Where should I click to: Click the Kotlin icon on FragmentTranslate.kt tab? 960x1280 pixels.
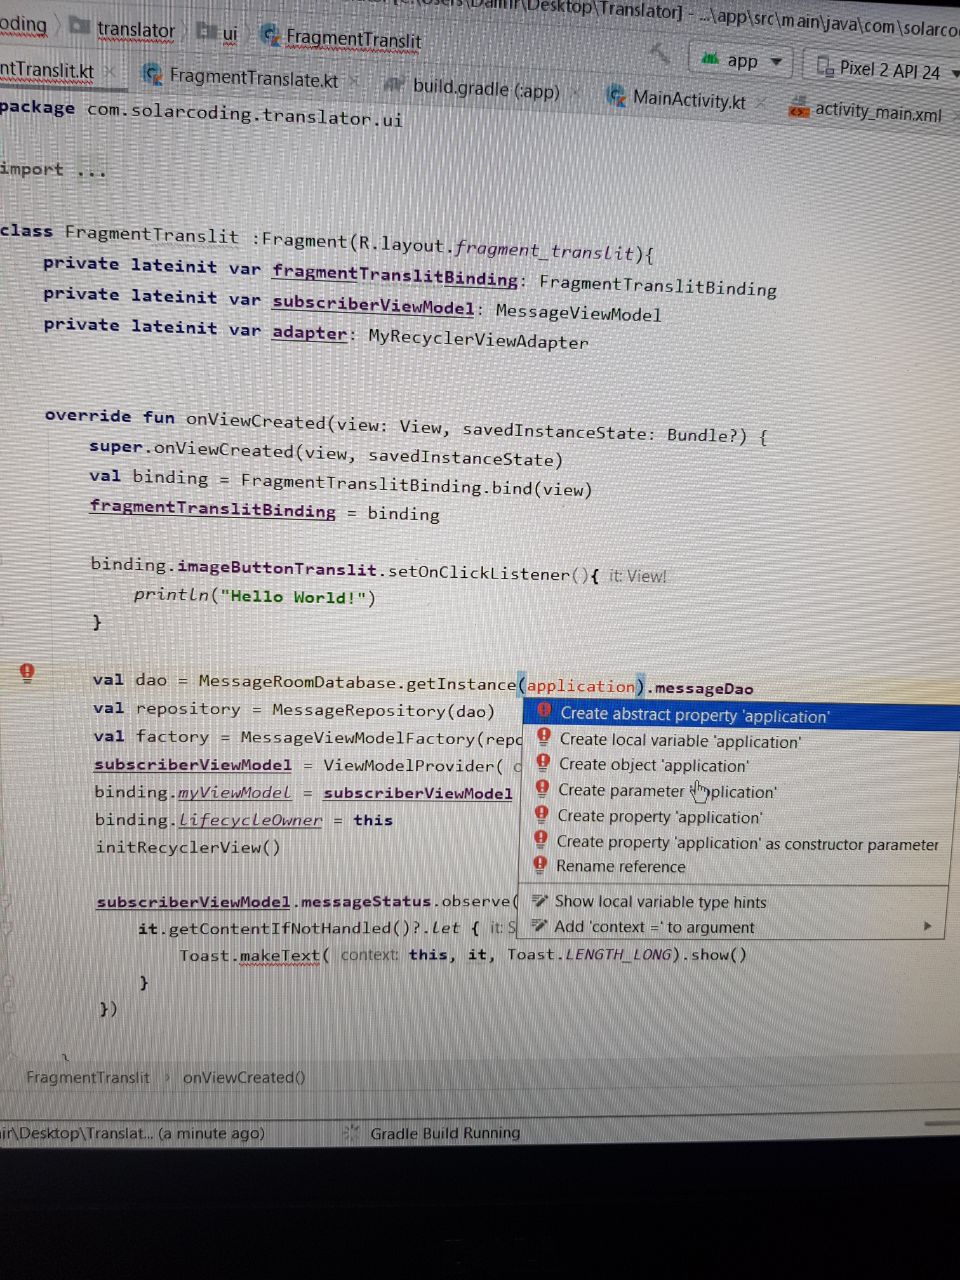coord(152,74)
